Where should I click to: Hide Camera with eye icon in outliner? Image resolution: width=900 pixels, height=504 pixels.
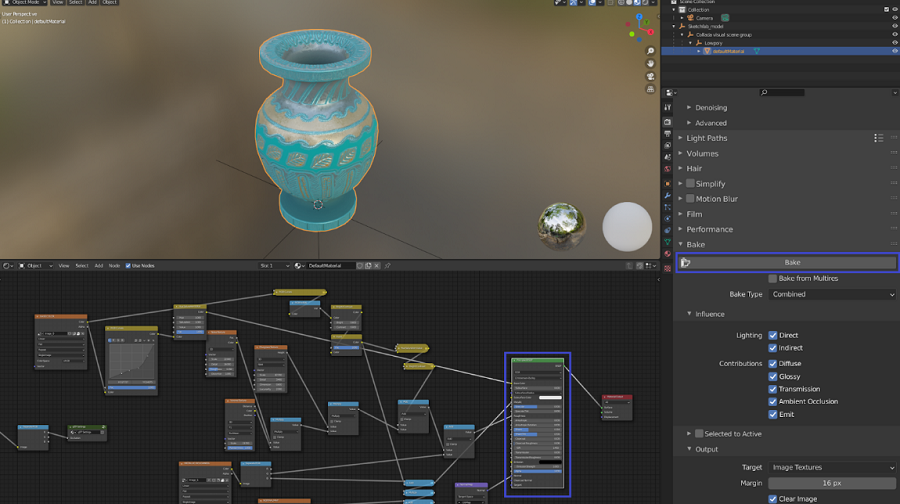tap(894, 18)
